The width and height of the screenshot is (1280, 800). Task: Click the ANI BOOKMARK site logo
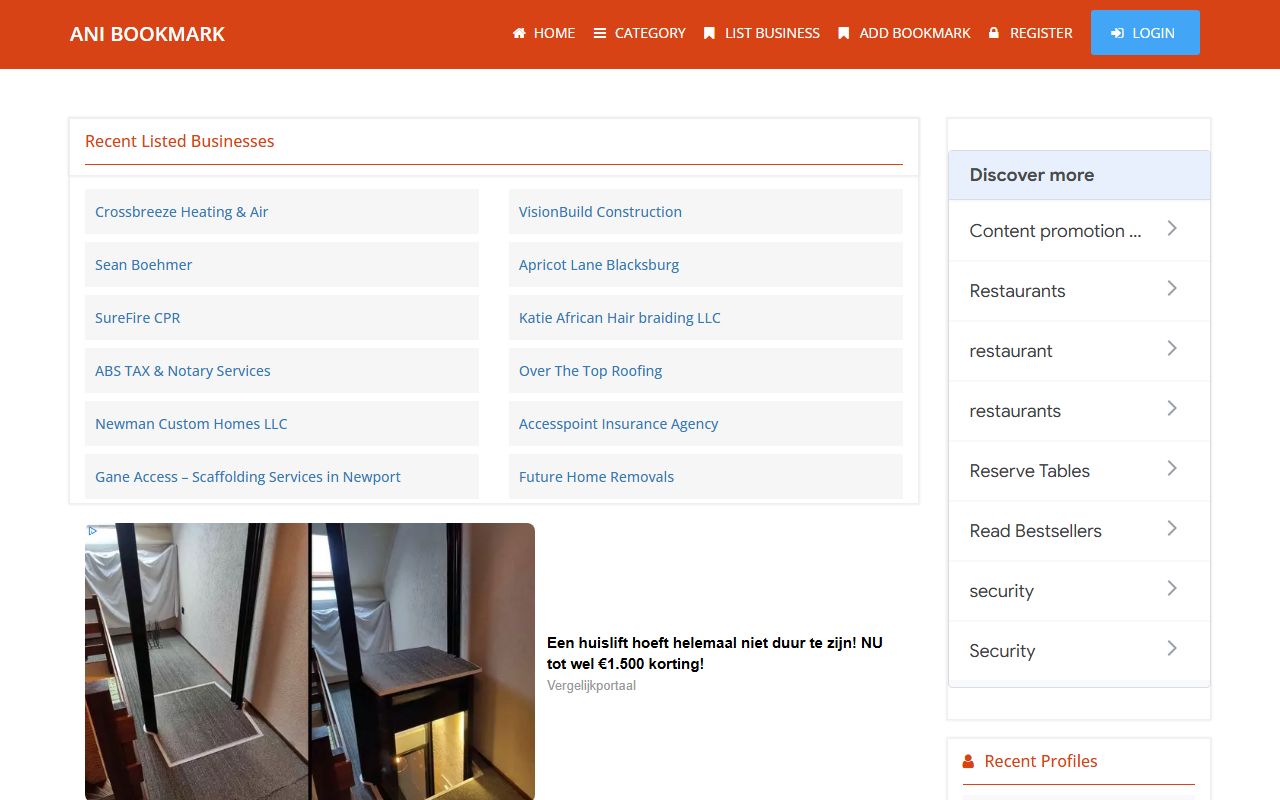tap(147, 34)
